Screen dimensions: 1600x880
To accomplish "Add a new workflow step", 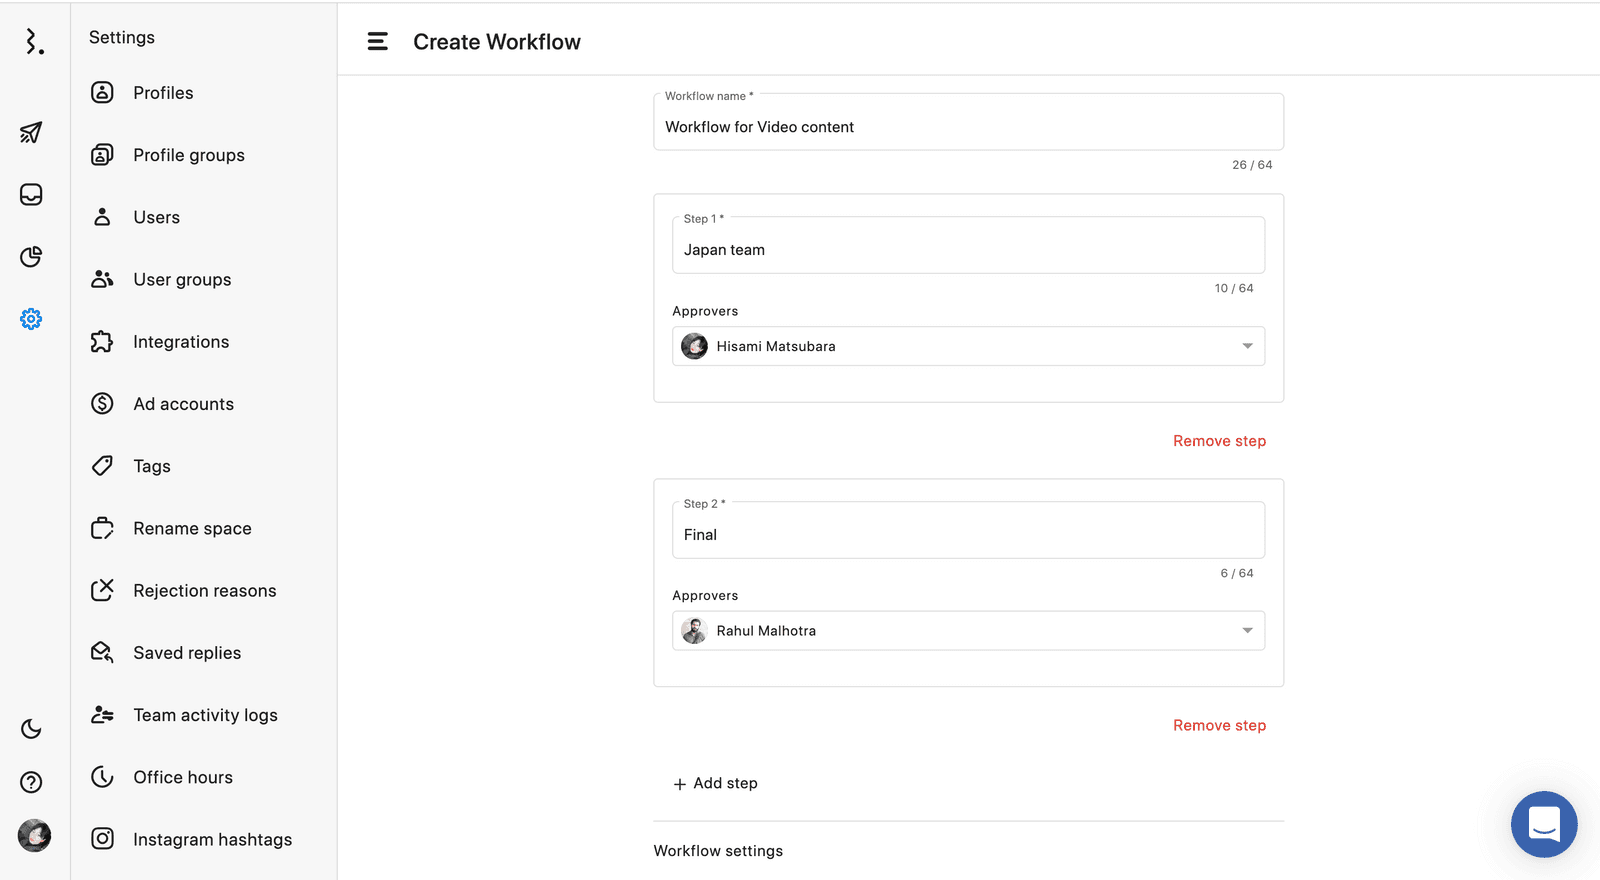I will [716, 784].
